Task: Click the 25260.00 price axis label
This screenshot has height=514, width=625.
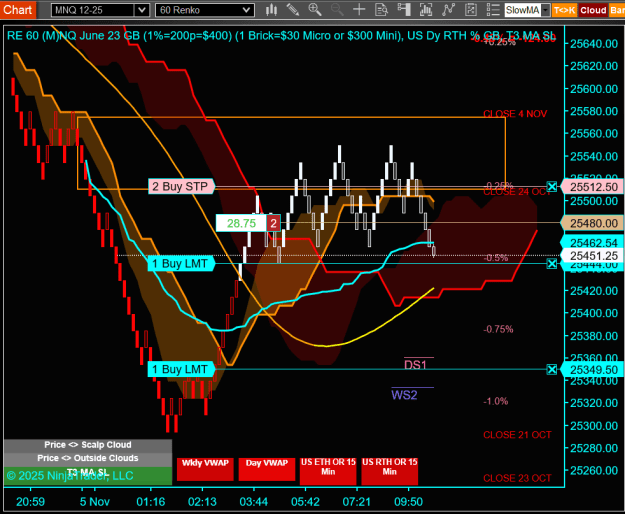Action: click(x=594, y=471)
